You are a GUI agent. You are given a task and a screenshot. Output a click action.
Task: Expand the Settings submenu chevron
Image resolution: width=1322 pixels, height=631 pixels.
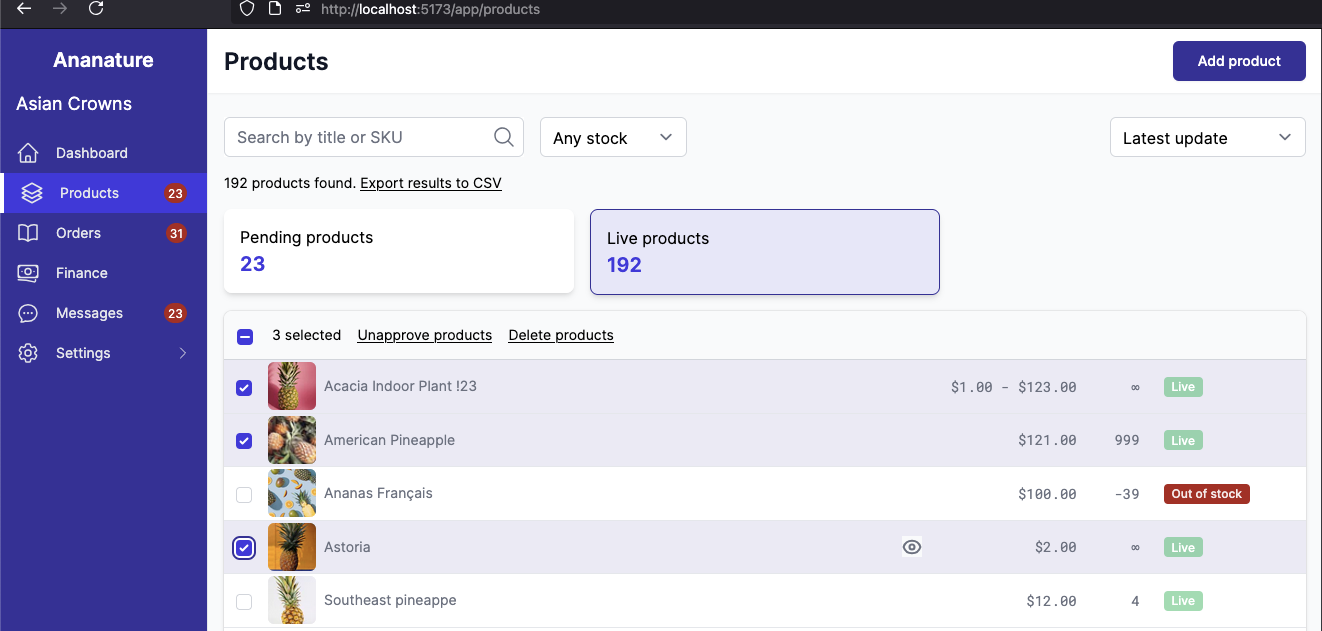(x=182, y=352)
